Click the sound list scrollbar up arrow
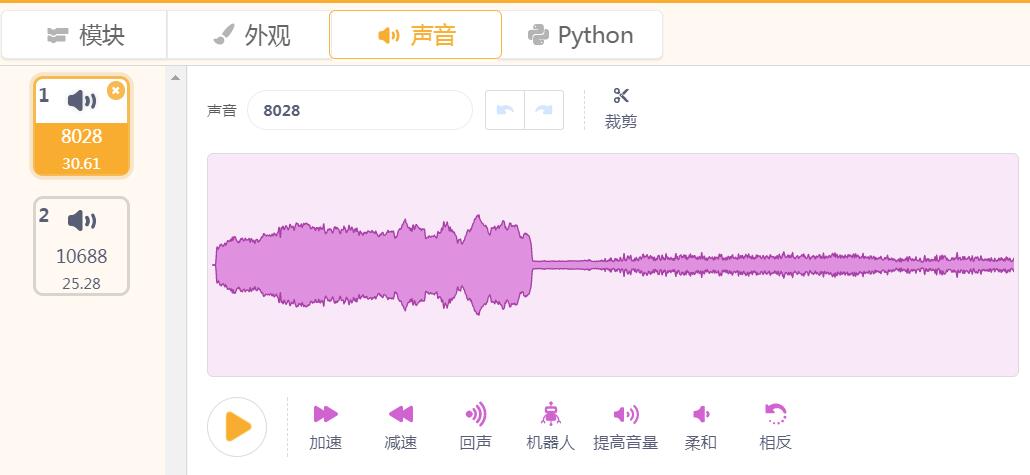Image resolution: width=1030 pixels, height=475 pixels. pyautogui.click(x=175, y=78)
